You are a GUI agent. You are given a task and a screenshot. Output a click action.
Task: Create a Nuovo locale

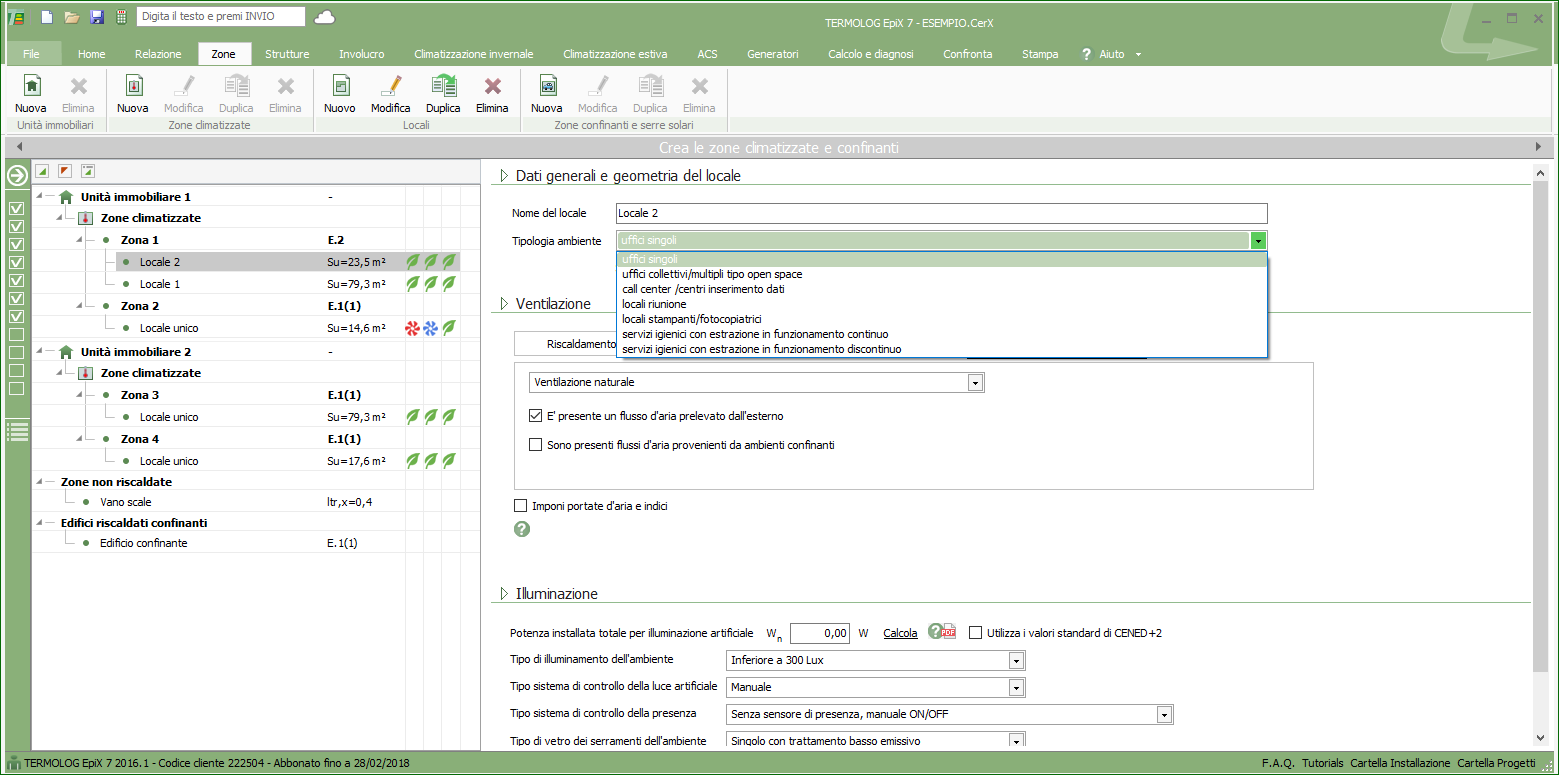340,94
